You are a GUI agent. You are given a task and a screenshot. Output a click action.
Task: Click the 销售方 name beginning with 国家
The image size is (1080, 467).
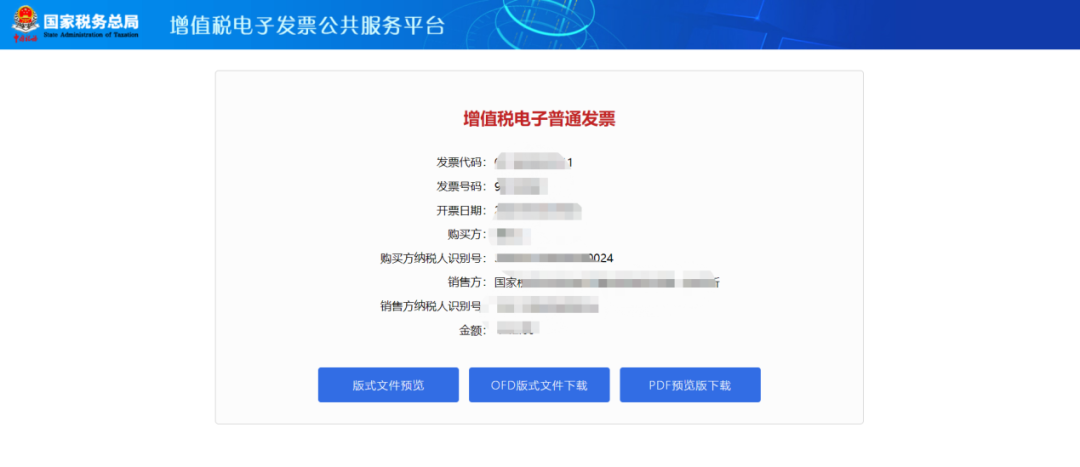pyautogui.click(x=607, y=282)
